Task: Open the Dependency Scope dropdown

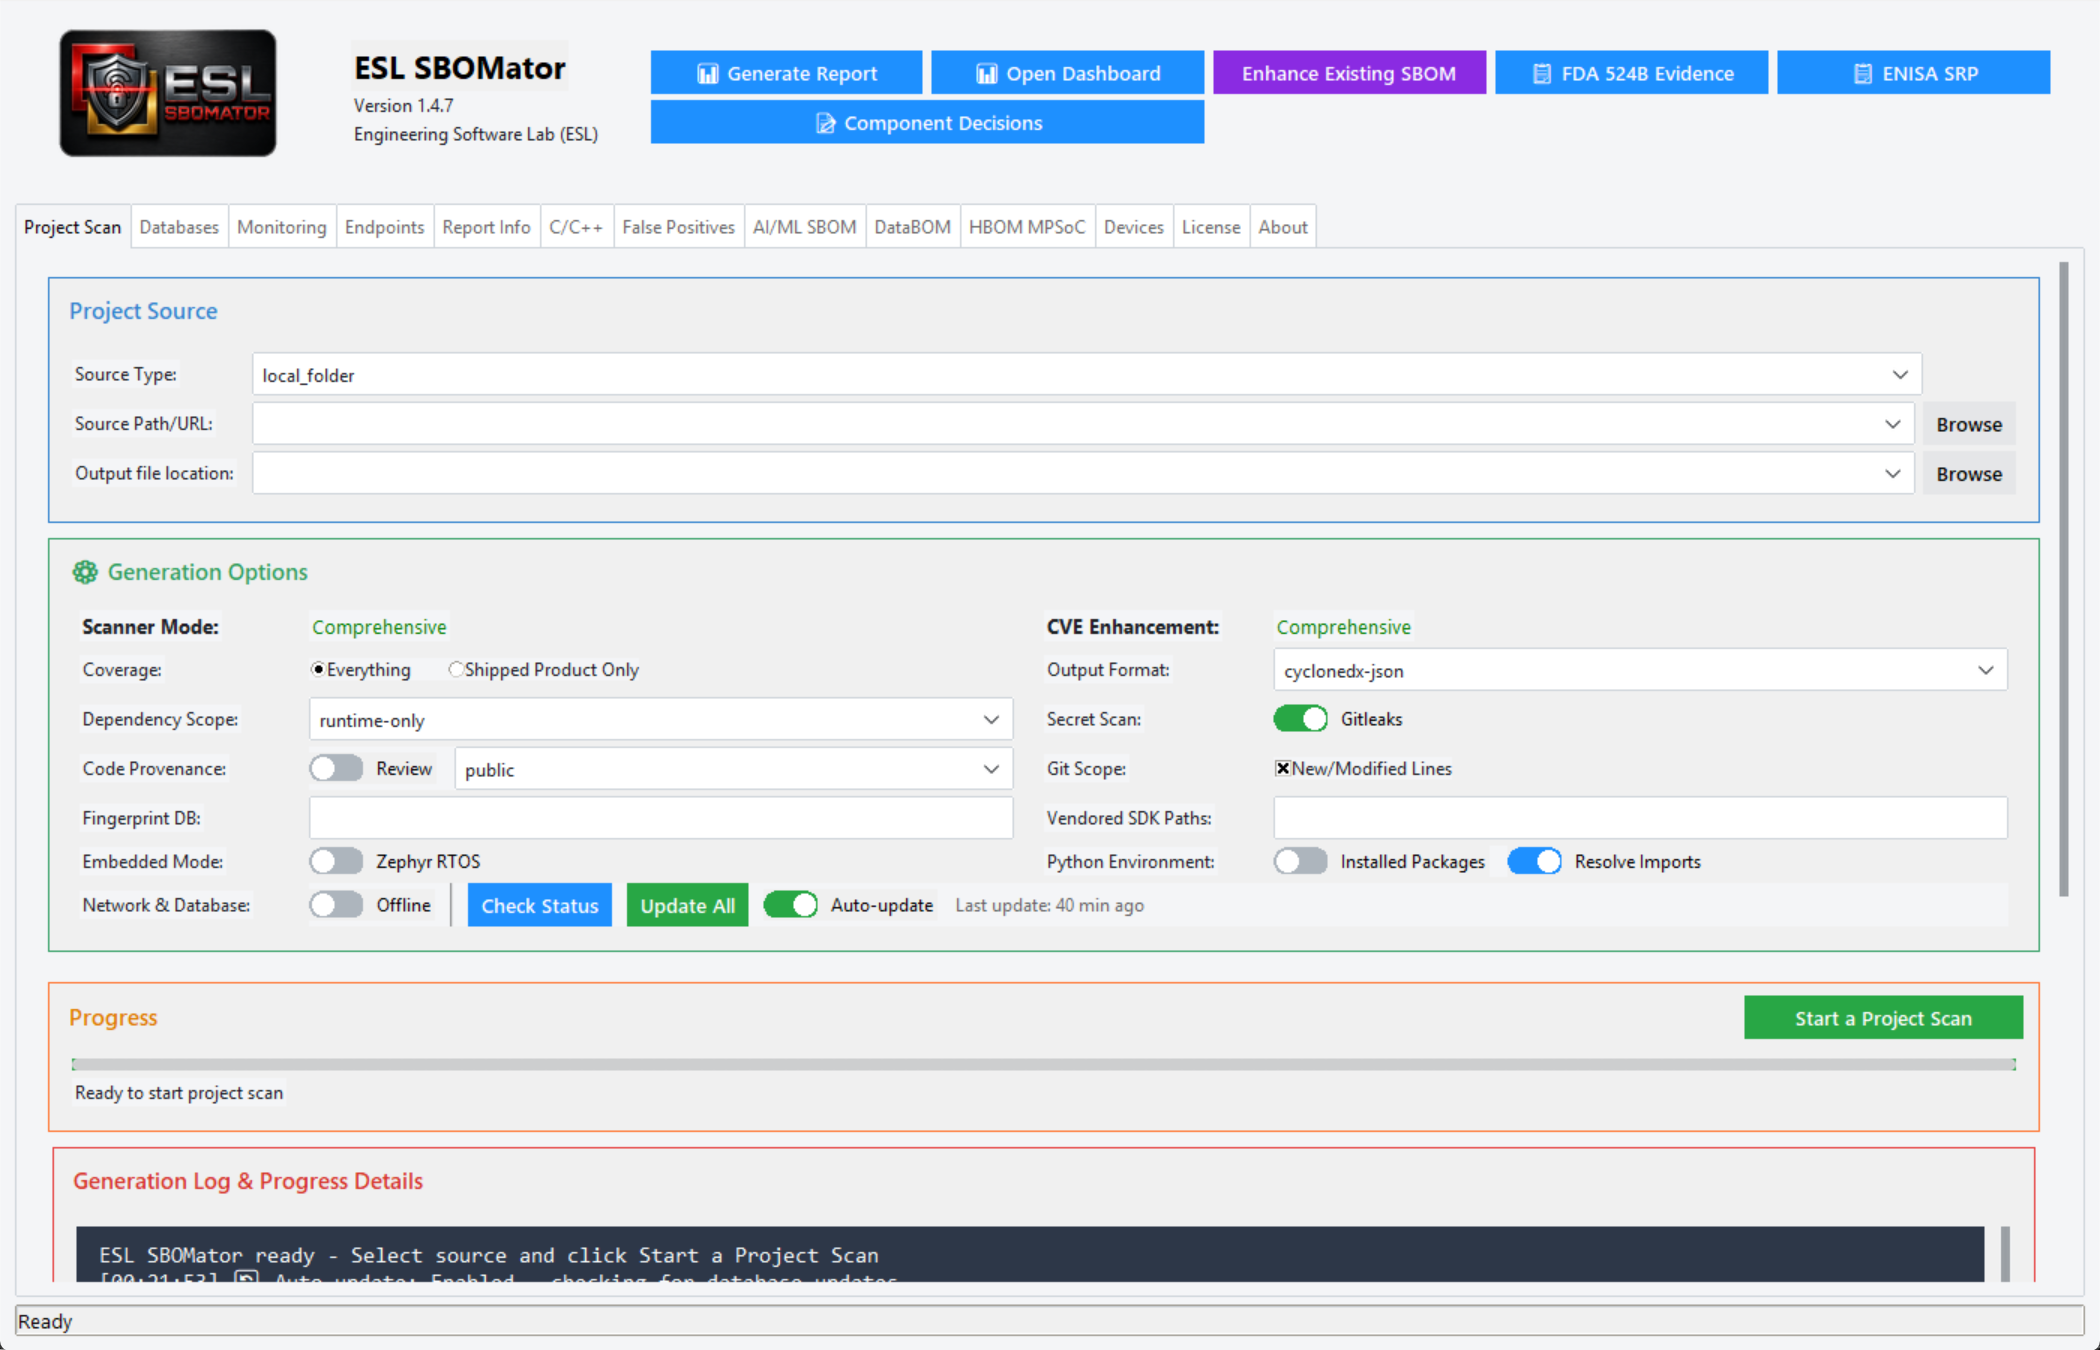Action: pyautogui.click(x=660, y=719)
